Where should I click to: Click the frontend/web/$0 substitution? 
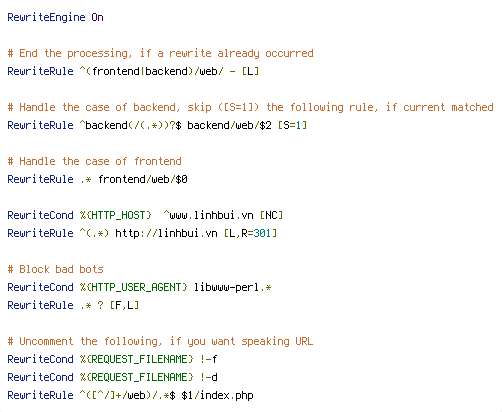click(143, 179)
